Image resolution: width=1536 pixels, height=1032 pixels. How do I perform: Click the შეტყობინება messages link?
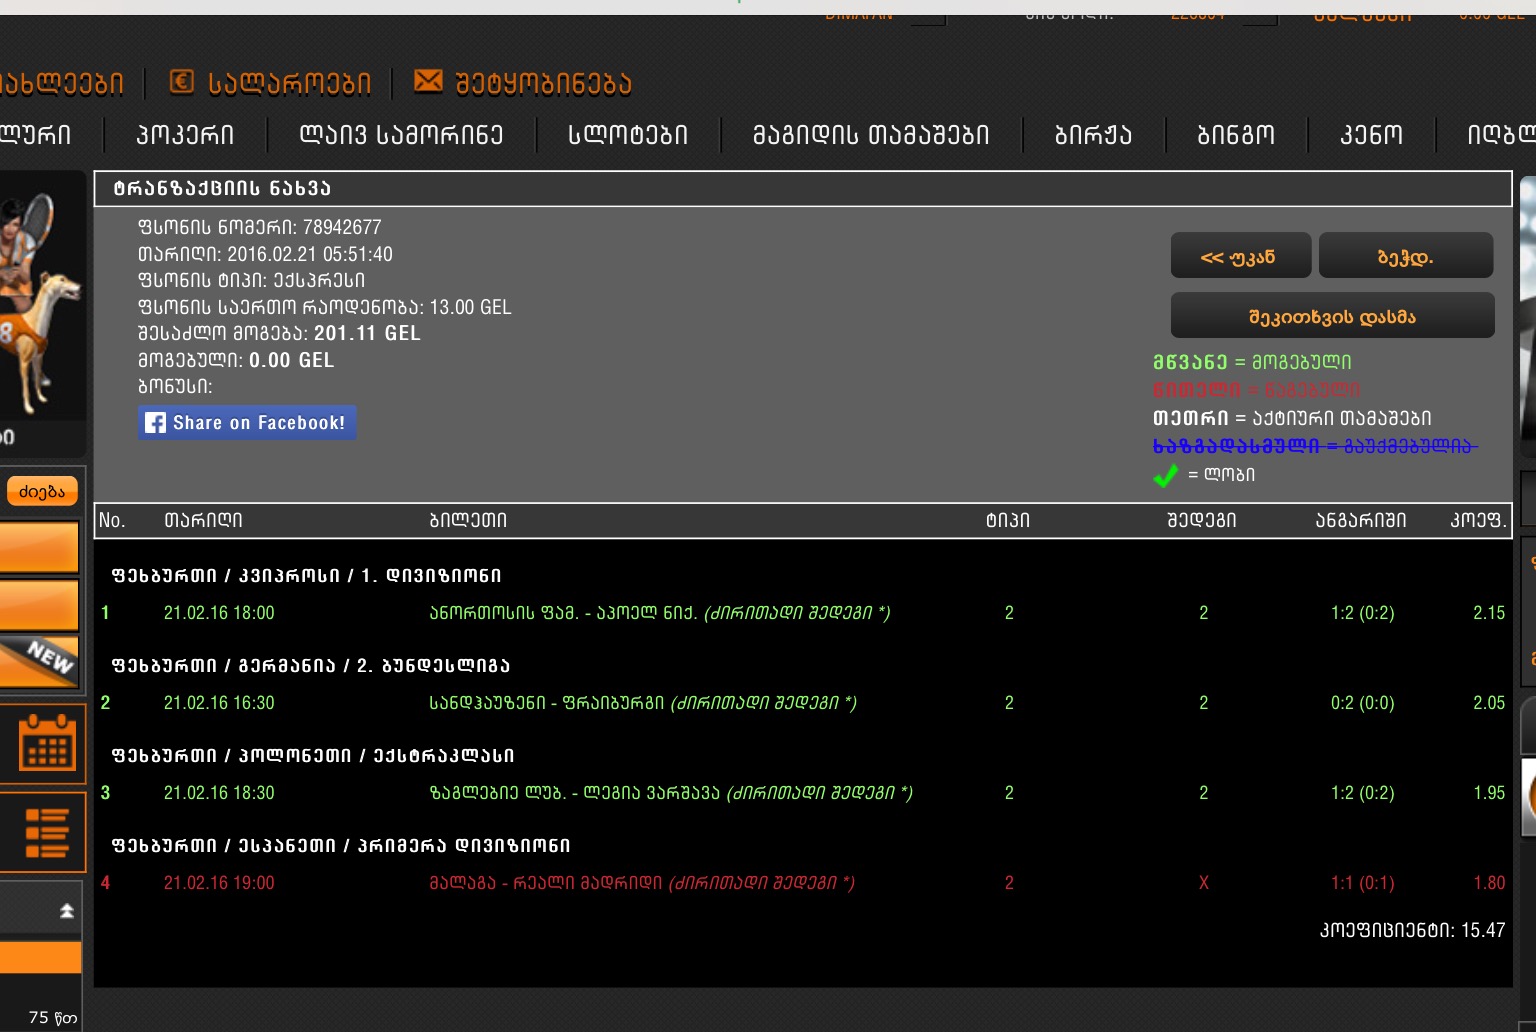(543, 84)
